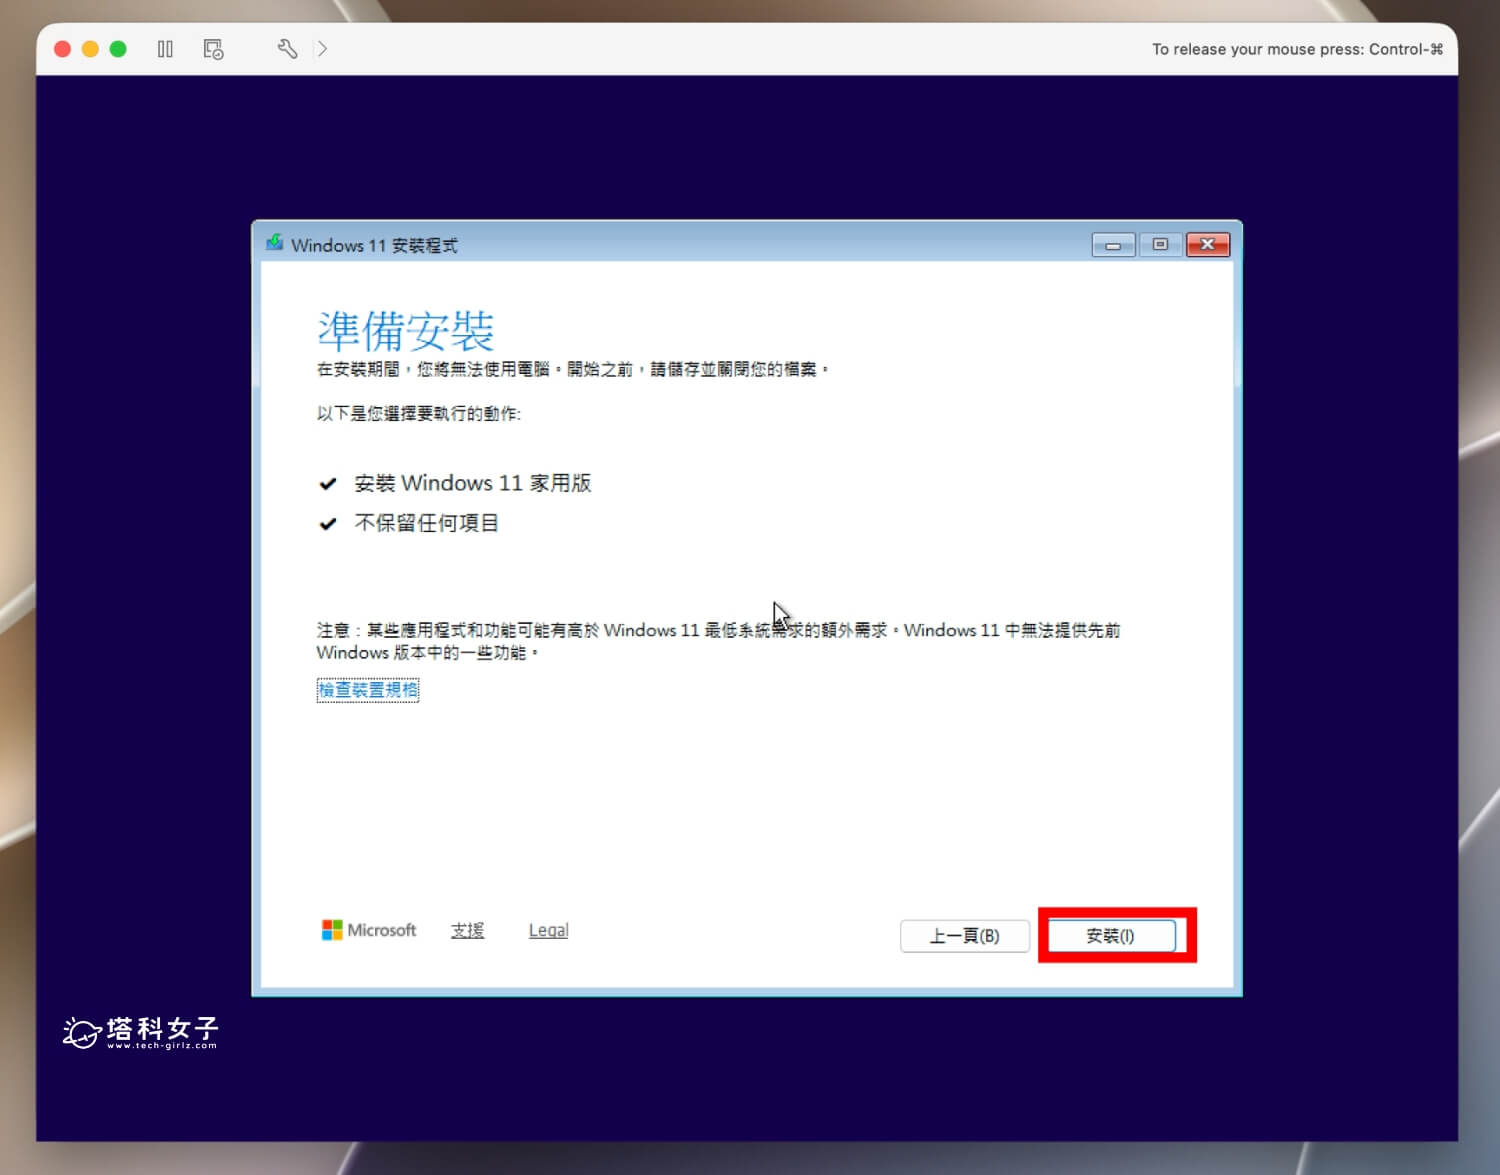Go back with the 上一頁(B) button
The width and height of the screenshot is (1500, 1175).
coord(964,936)
